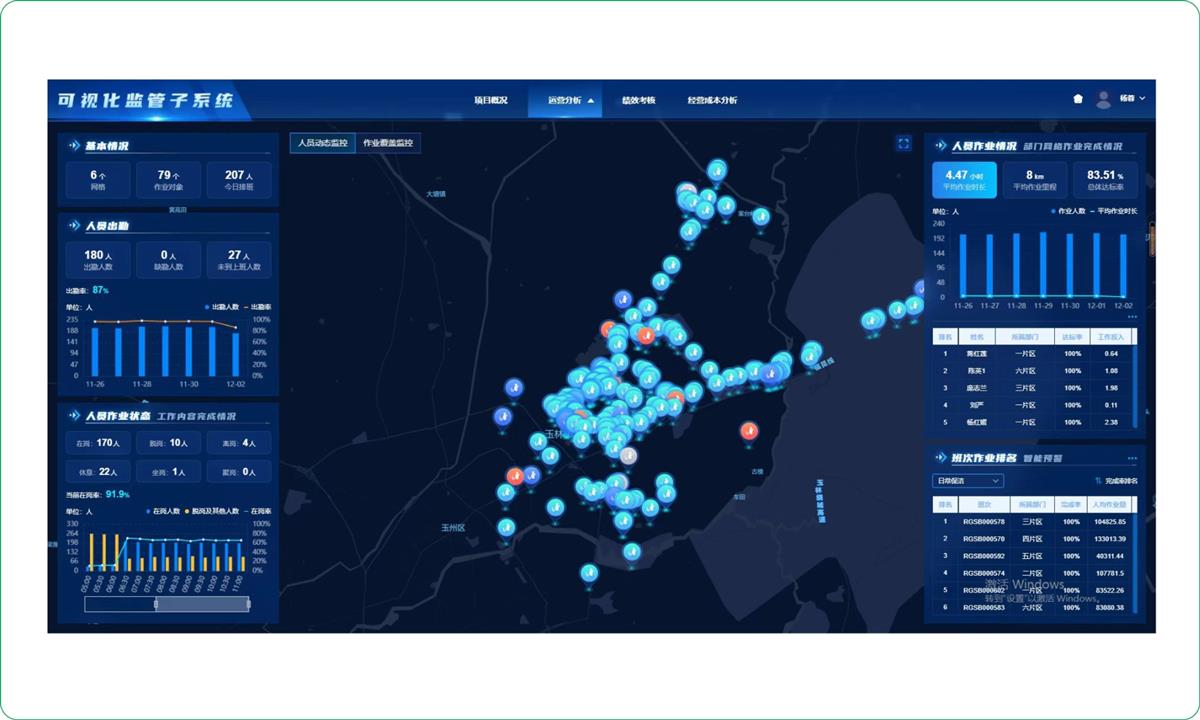Click the 平均作业时长 4.47 小时 card

point(964,180)
